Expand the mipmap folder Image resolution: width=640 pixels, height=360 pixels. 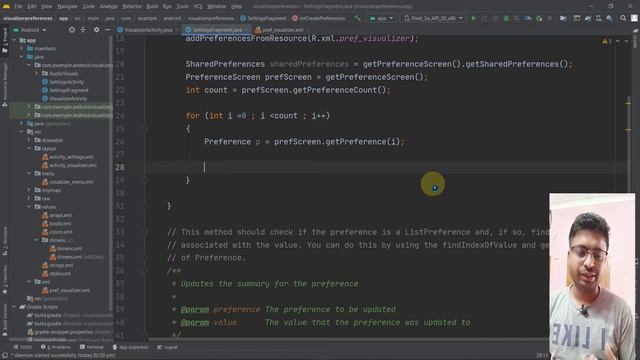tap(29, 190)
